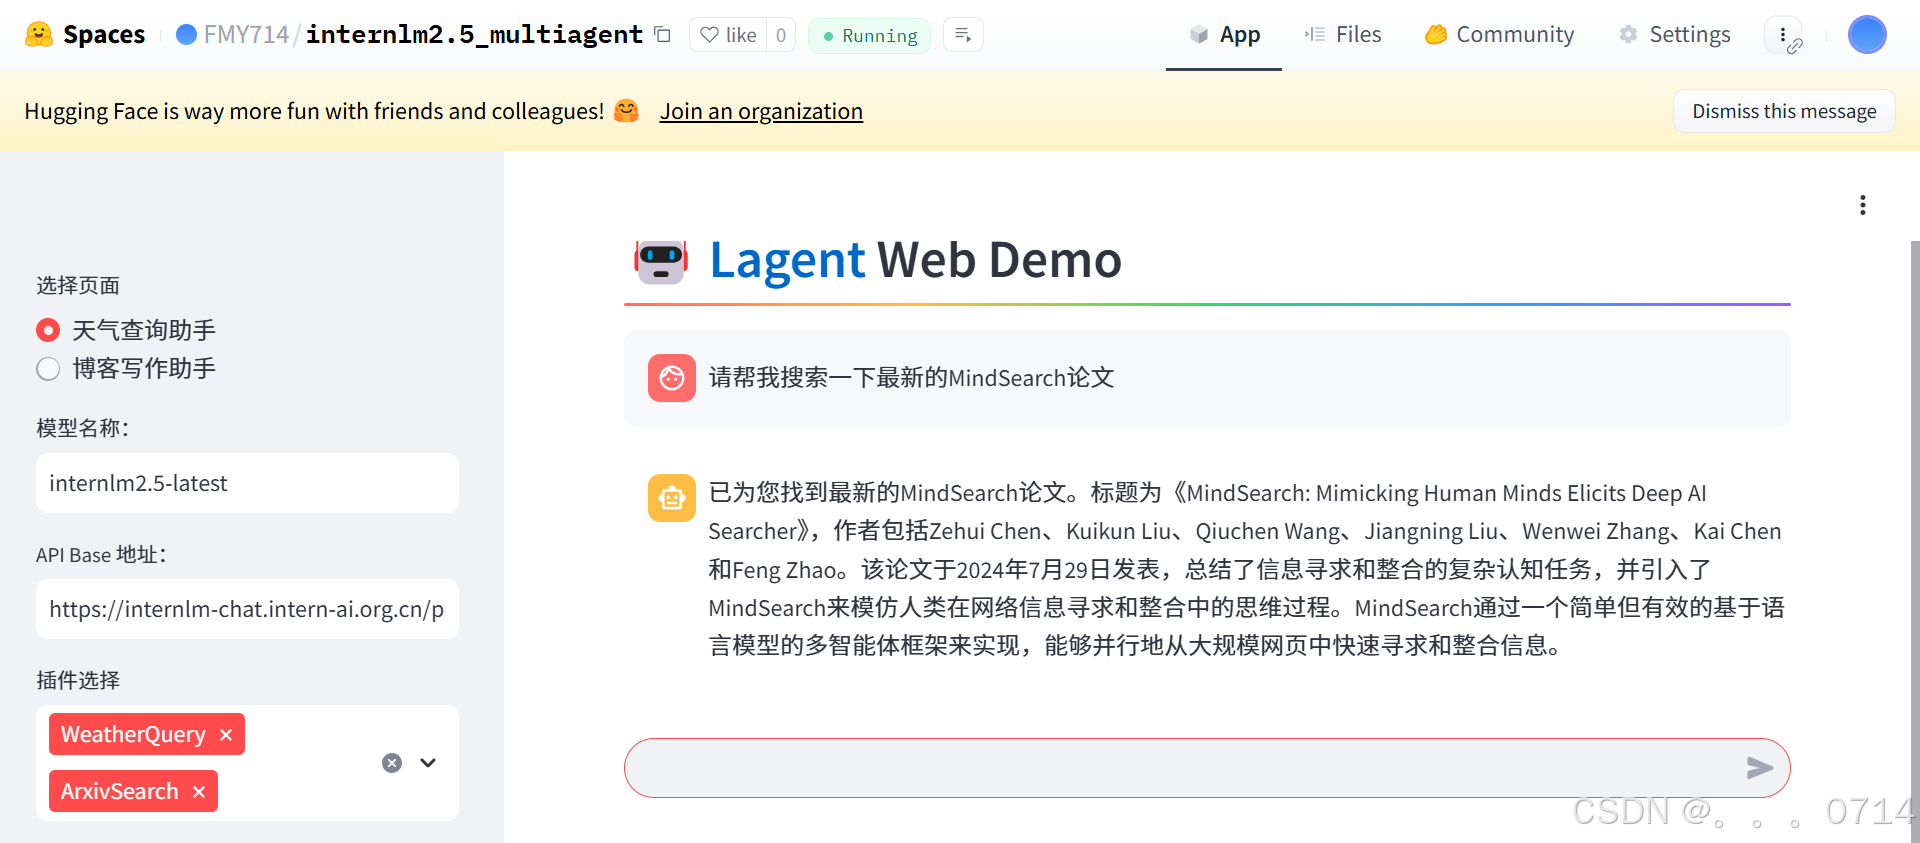
Task: Click the 选择页面 label
Action: pos(78,286)
